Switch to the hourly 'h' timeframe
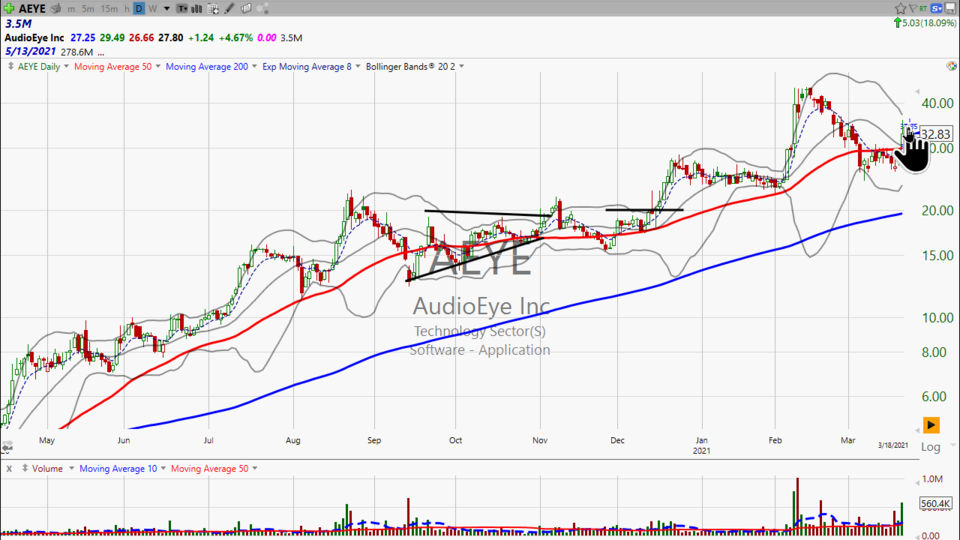This screenshot has width=960, height=540. click(x=127, y=9)
